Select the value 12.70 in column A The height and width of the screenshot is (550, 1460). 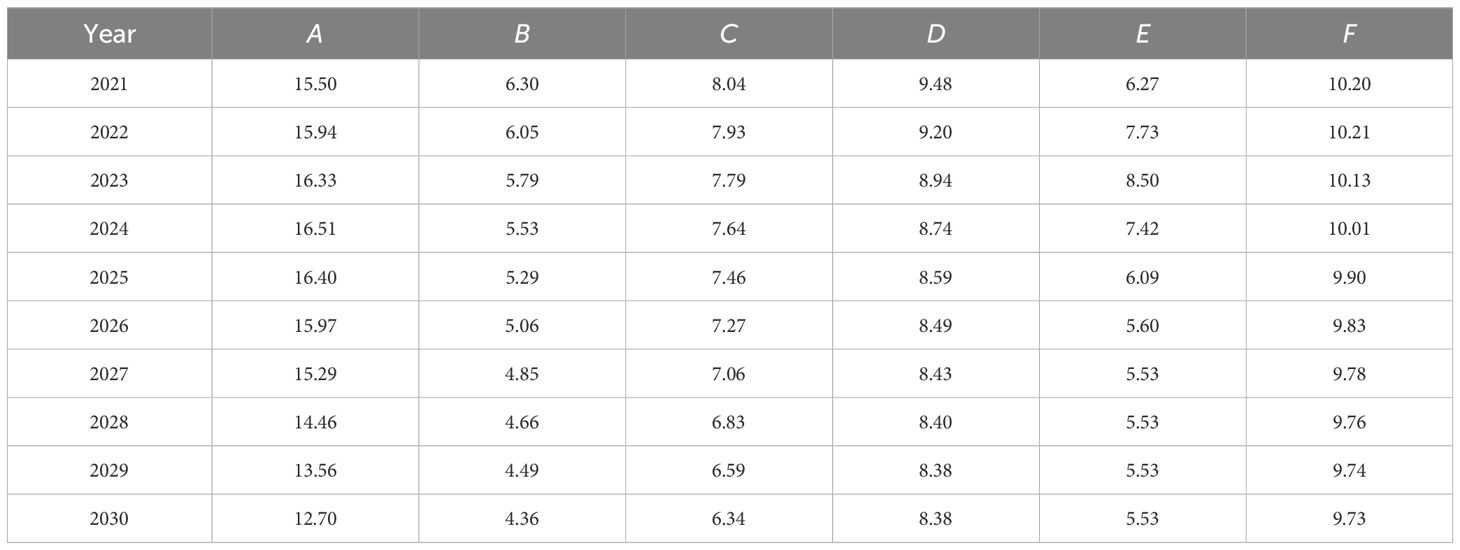coord(315,519)
